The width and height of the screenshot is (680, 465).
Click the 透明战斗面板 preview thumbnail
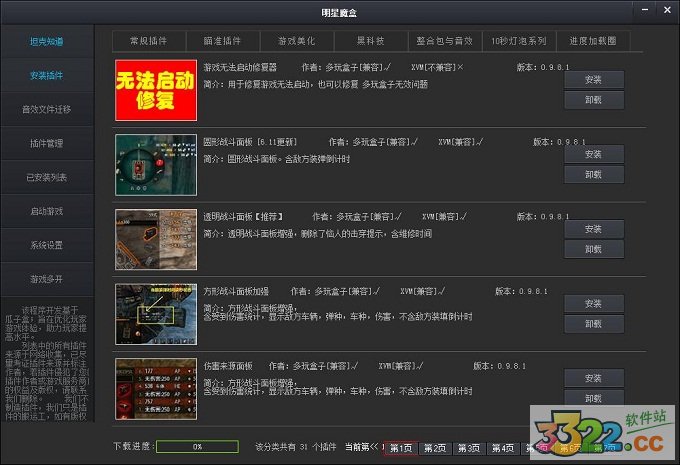(156, 239)
